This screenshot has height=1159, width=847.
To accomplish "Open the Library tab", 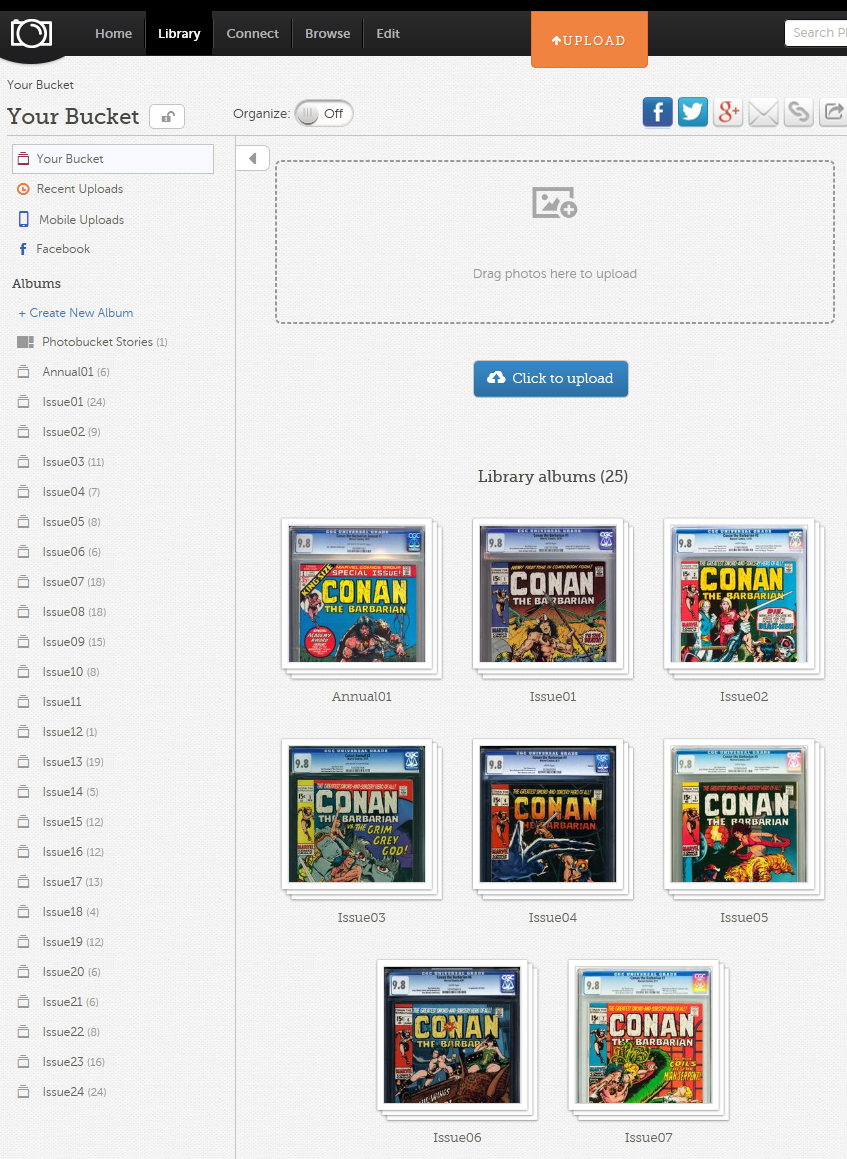I will [179, 33].
